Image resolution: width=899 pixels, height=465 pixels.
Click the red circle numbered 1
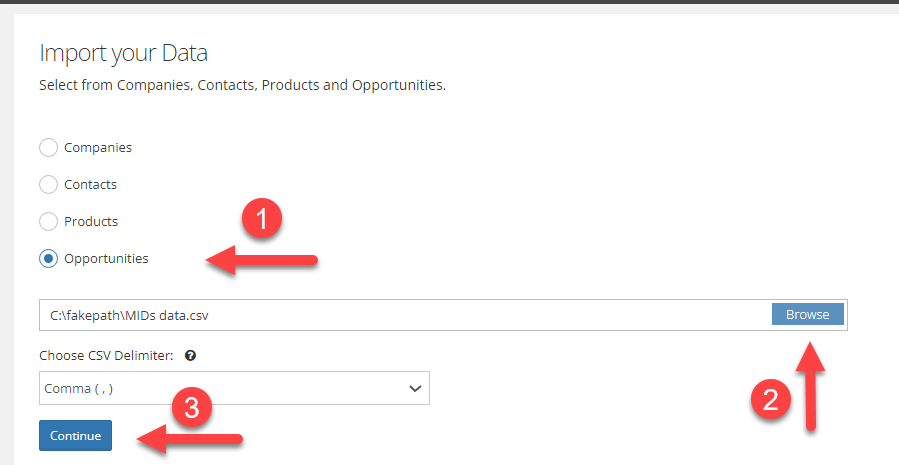(x=261, y=220)
